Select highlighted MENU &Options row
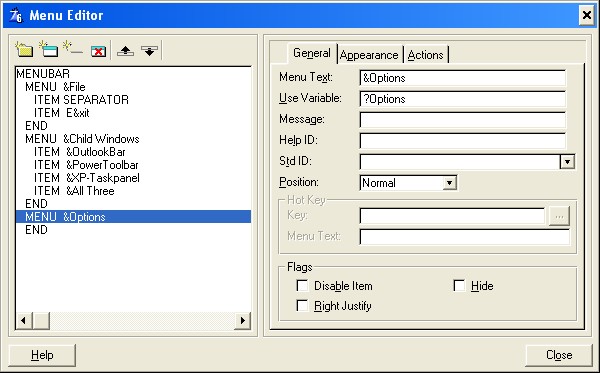Screen dimensions: 600x373 coord(133,217)
